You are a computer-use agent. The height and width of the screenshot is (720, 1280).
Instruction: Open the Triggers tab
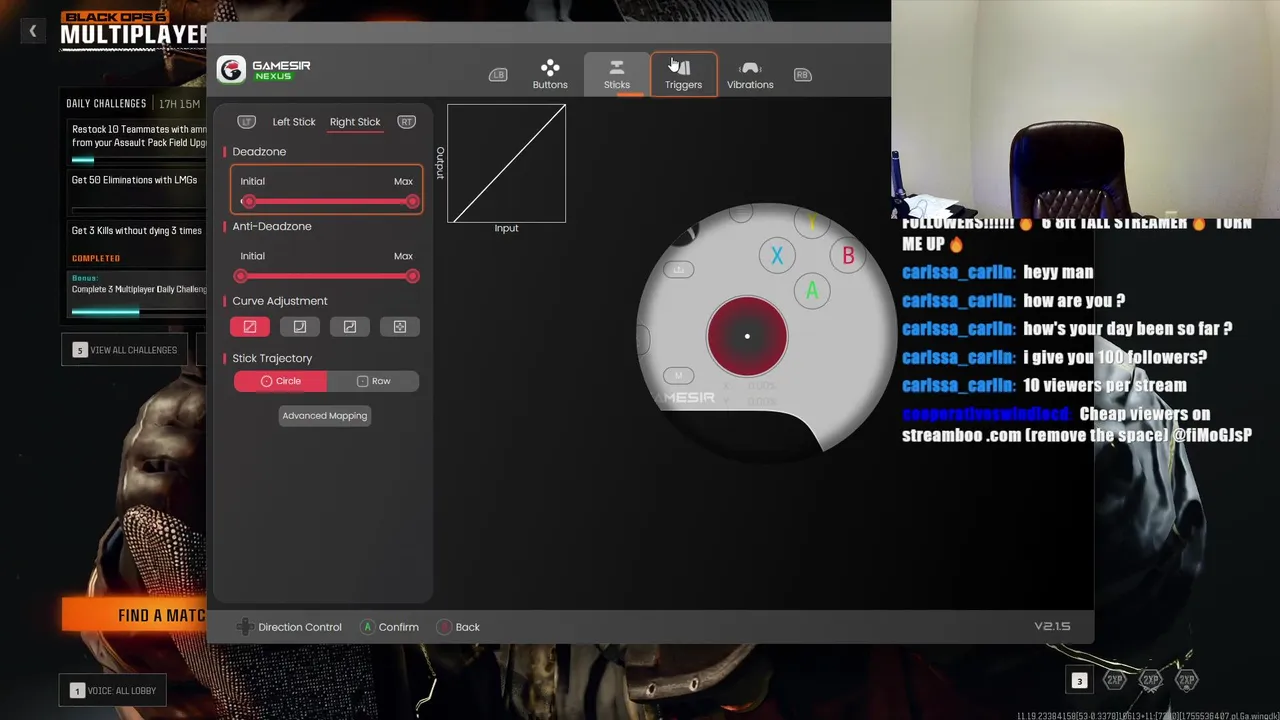tap(684, 75)
